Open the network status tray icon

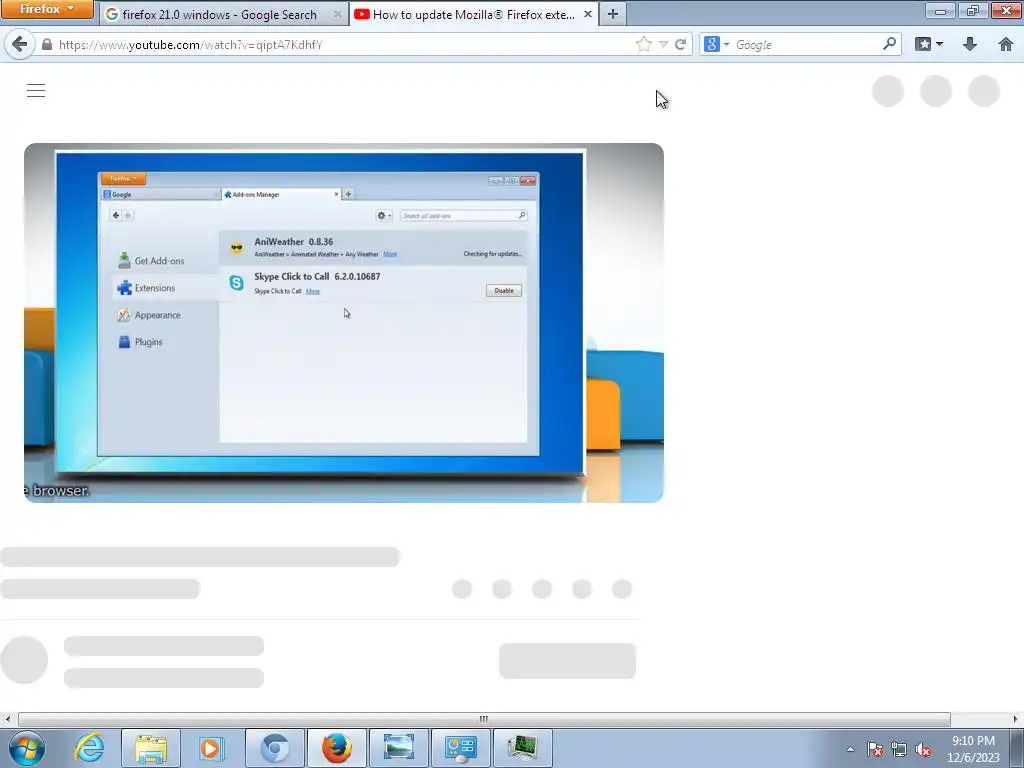[899, 749]
